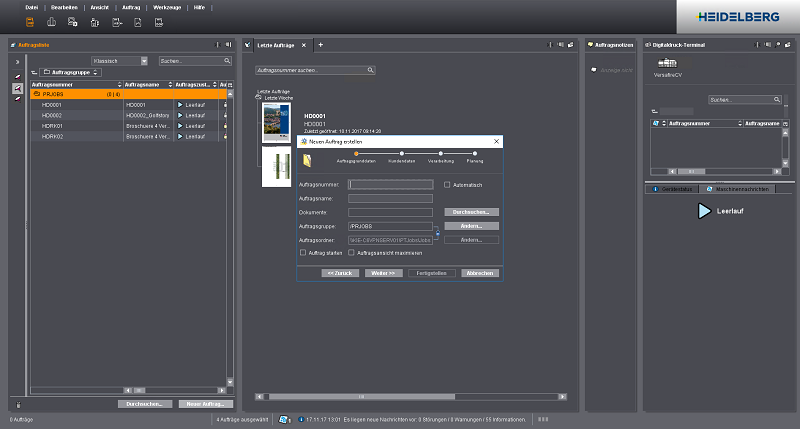The width and height of the screenshot is (800, 429).
Task: Click the lock icon at the bottom left
Action: click(17, 403)
